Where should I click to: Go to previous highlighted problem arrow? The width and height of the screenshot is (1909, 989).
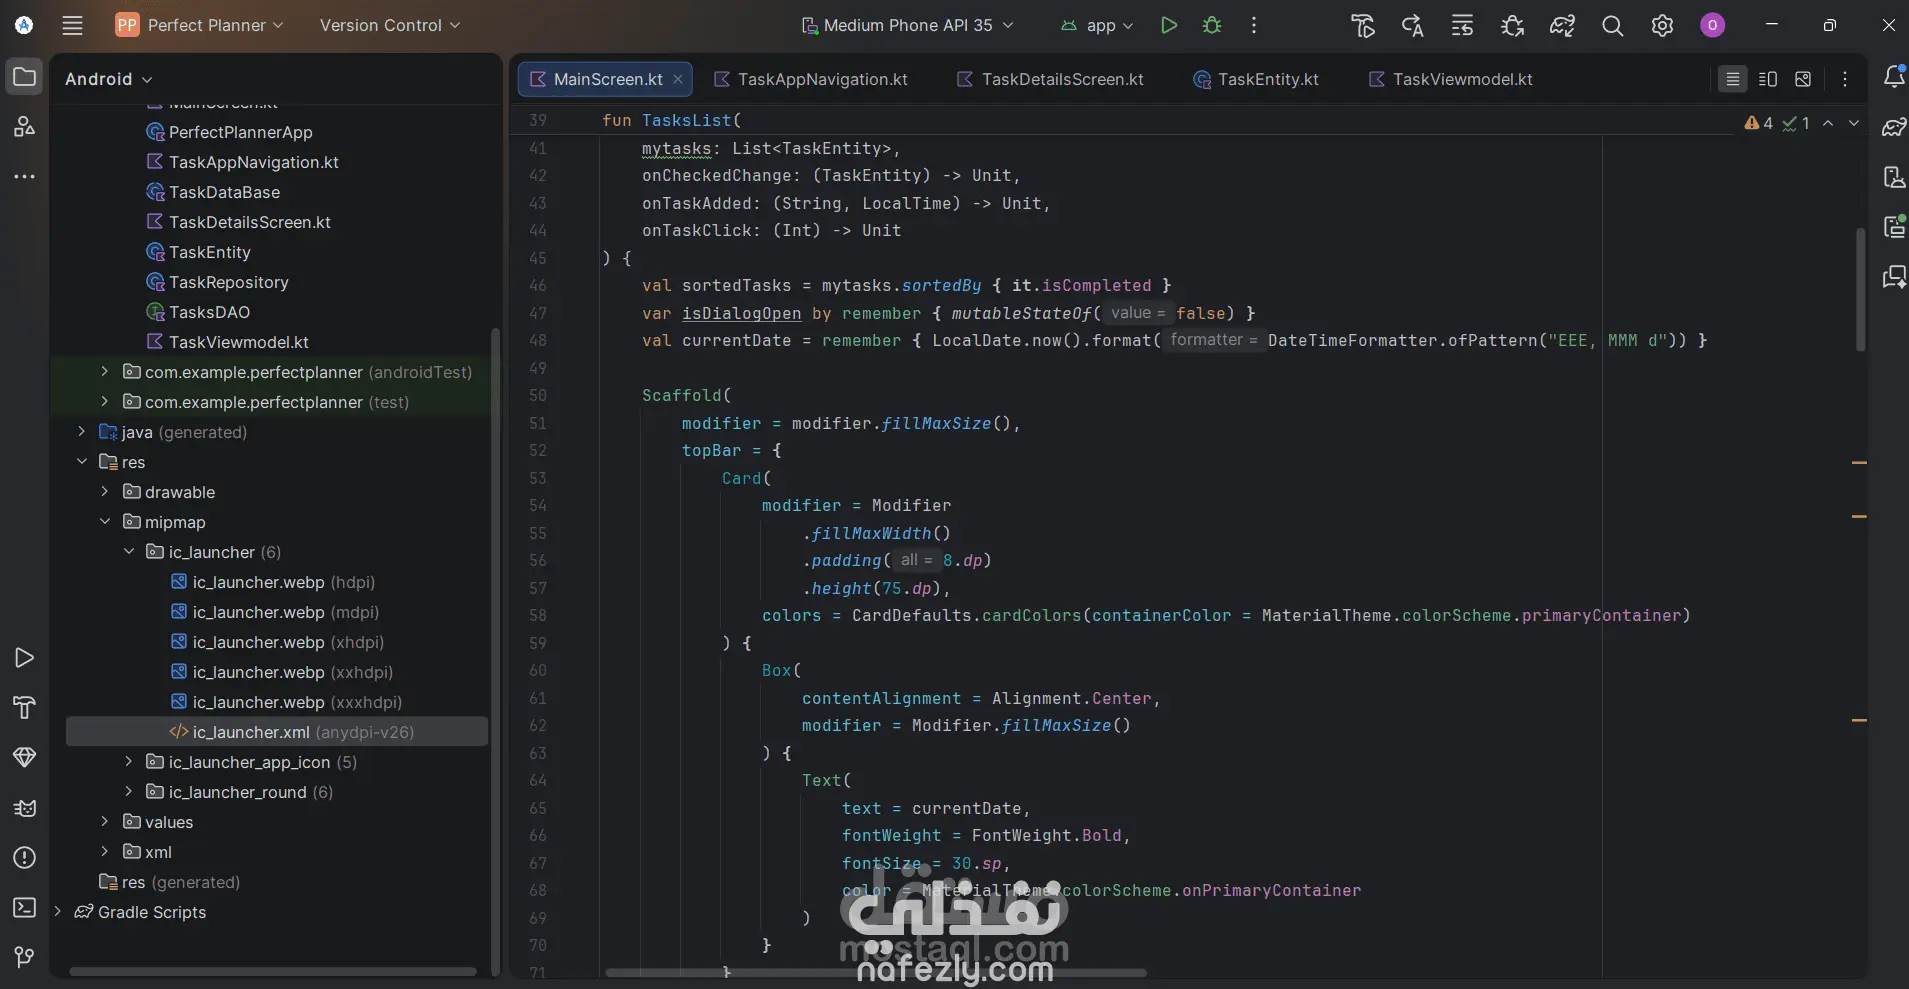[x=1828, y=123]
